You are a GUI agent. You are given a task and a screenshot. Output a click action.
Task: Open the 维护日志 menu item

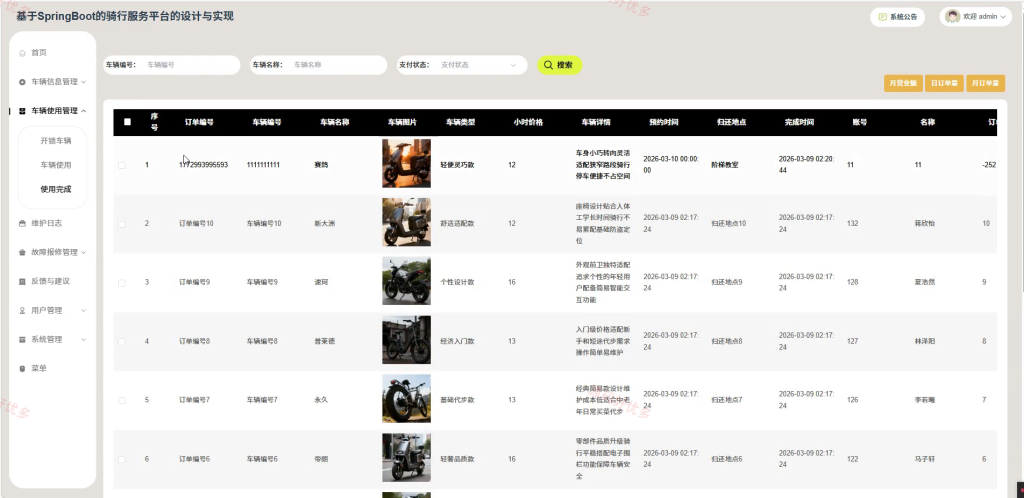47,223
